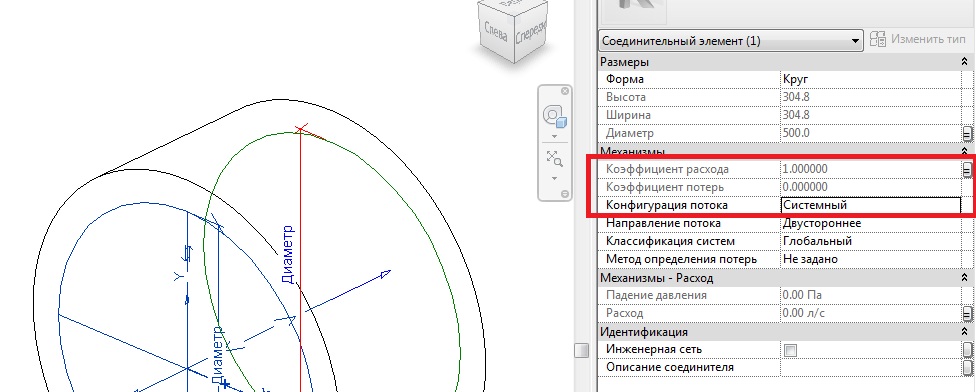Click the associate parameter button beside Коэффициент расхода
This screenshot has width=976, height=392.
[967, 169]
